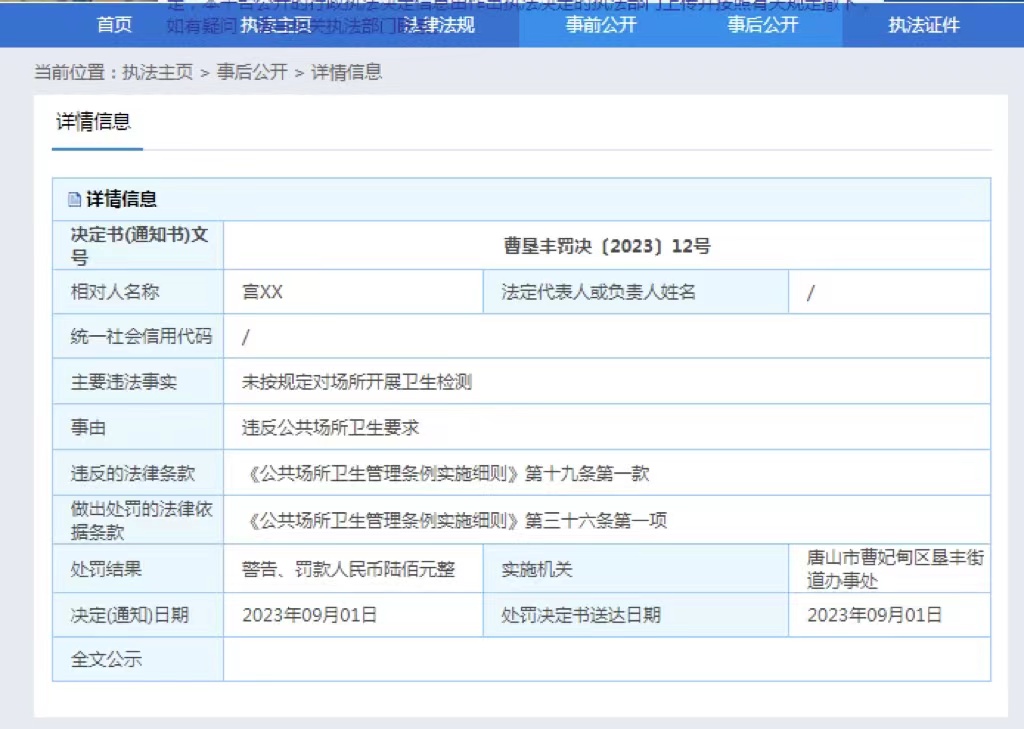The width and height of the screenshot is (1024, 729).
Task: Click the agency 唐山市曹妃甸区垦丰街道办事处
Action: [x=895, y=569]
